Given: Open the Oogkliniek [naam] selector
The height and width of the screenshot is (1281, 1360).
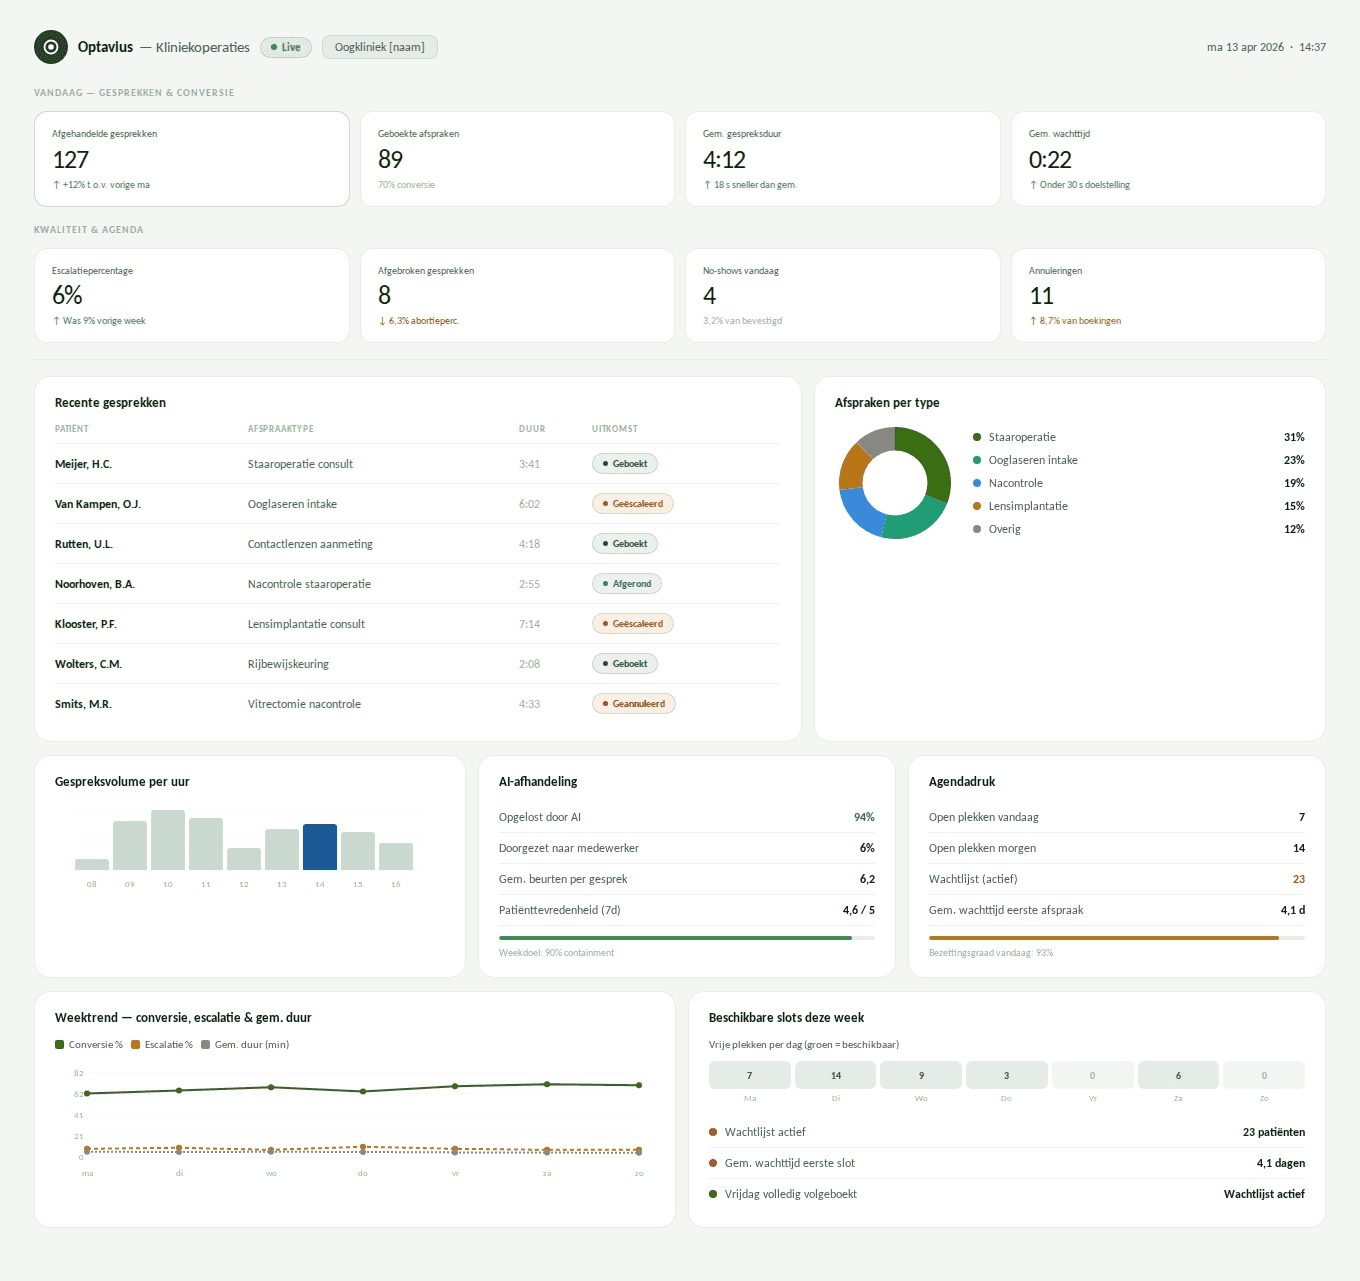Looking at the screenshot, I should pyautogui.click(x=380, y=47).
